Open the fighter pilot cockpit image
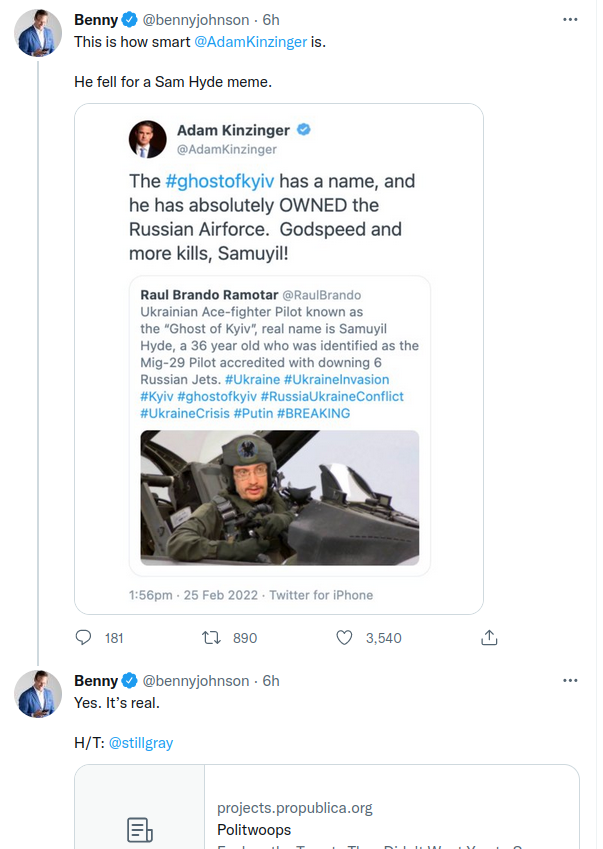This screenshot has height=849, width=603. point(280,498)
